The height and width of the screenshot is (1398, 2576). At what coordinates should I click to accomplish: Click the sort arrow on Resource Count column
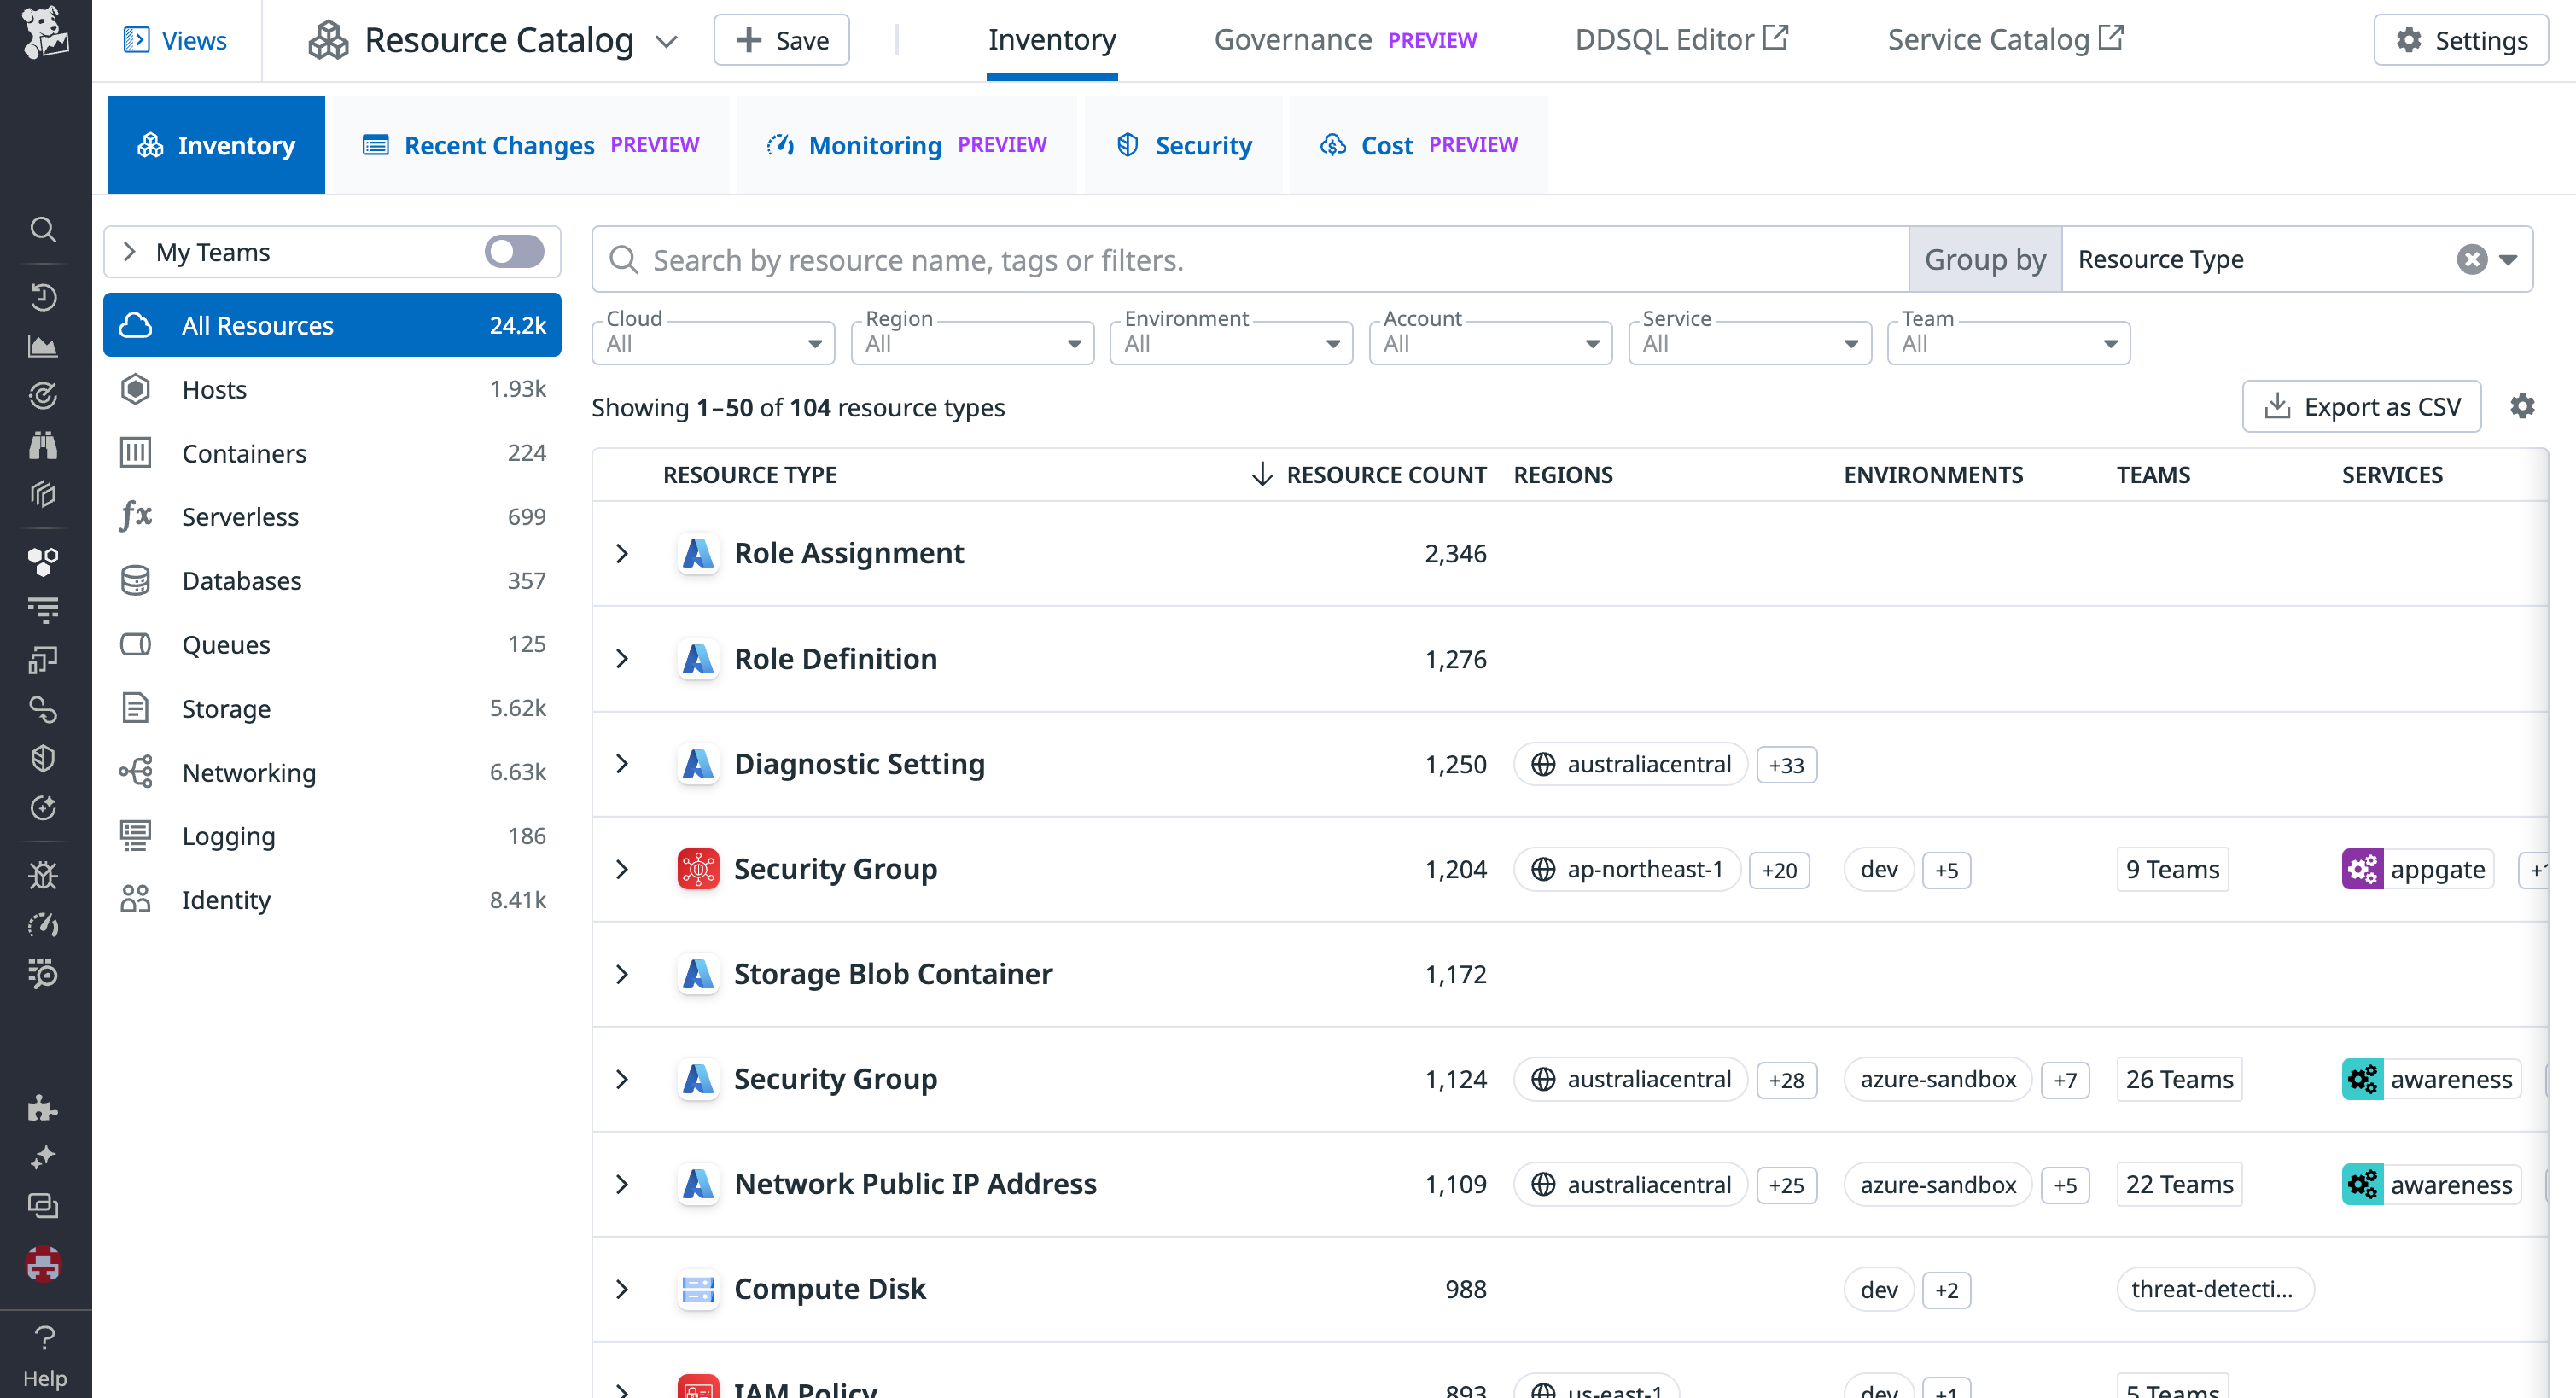pos(1262,474)
